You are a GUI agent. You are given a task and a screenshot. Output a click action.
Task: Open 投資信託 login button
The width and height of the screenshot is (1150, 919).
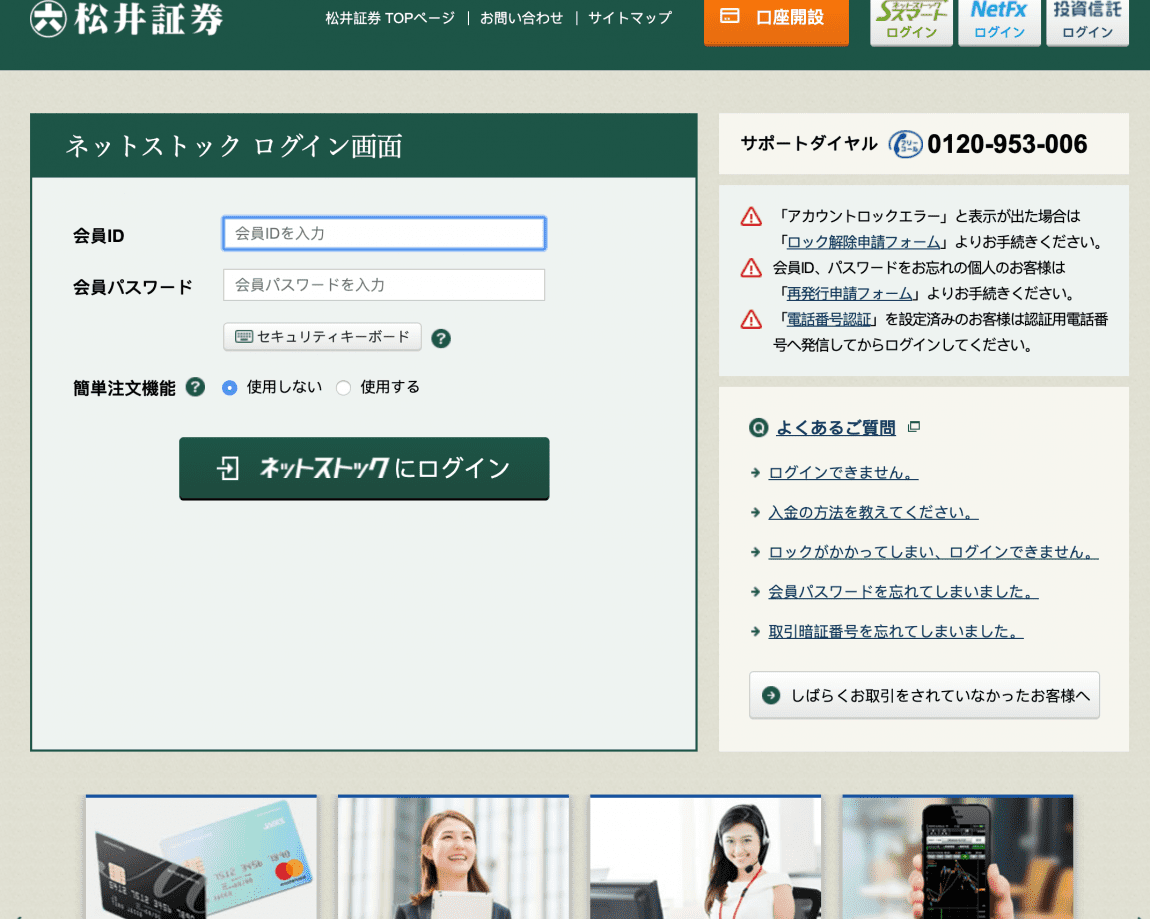pyautogui.click(x=1087, y=22)
